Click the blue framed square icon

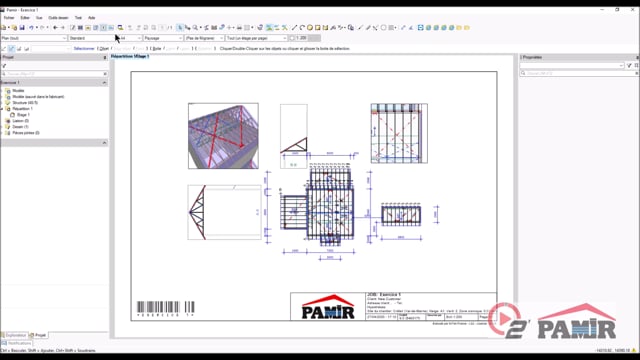[420, 28]
